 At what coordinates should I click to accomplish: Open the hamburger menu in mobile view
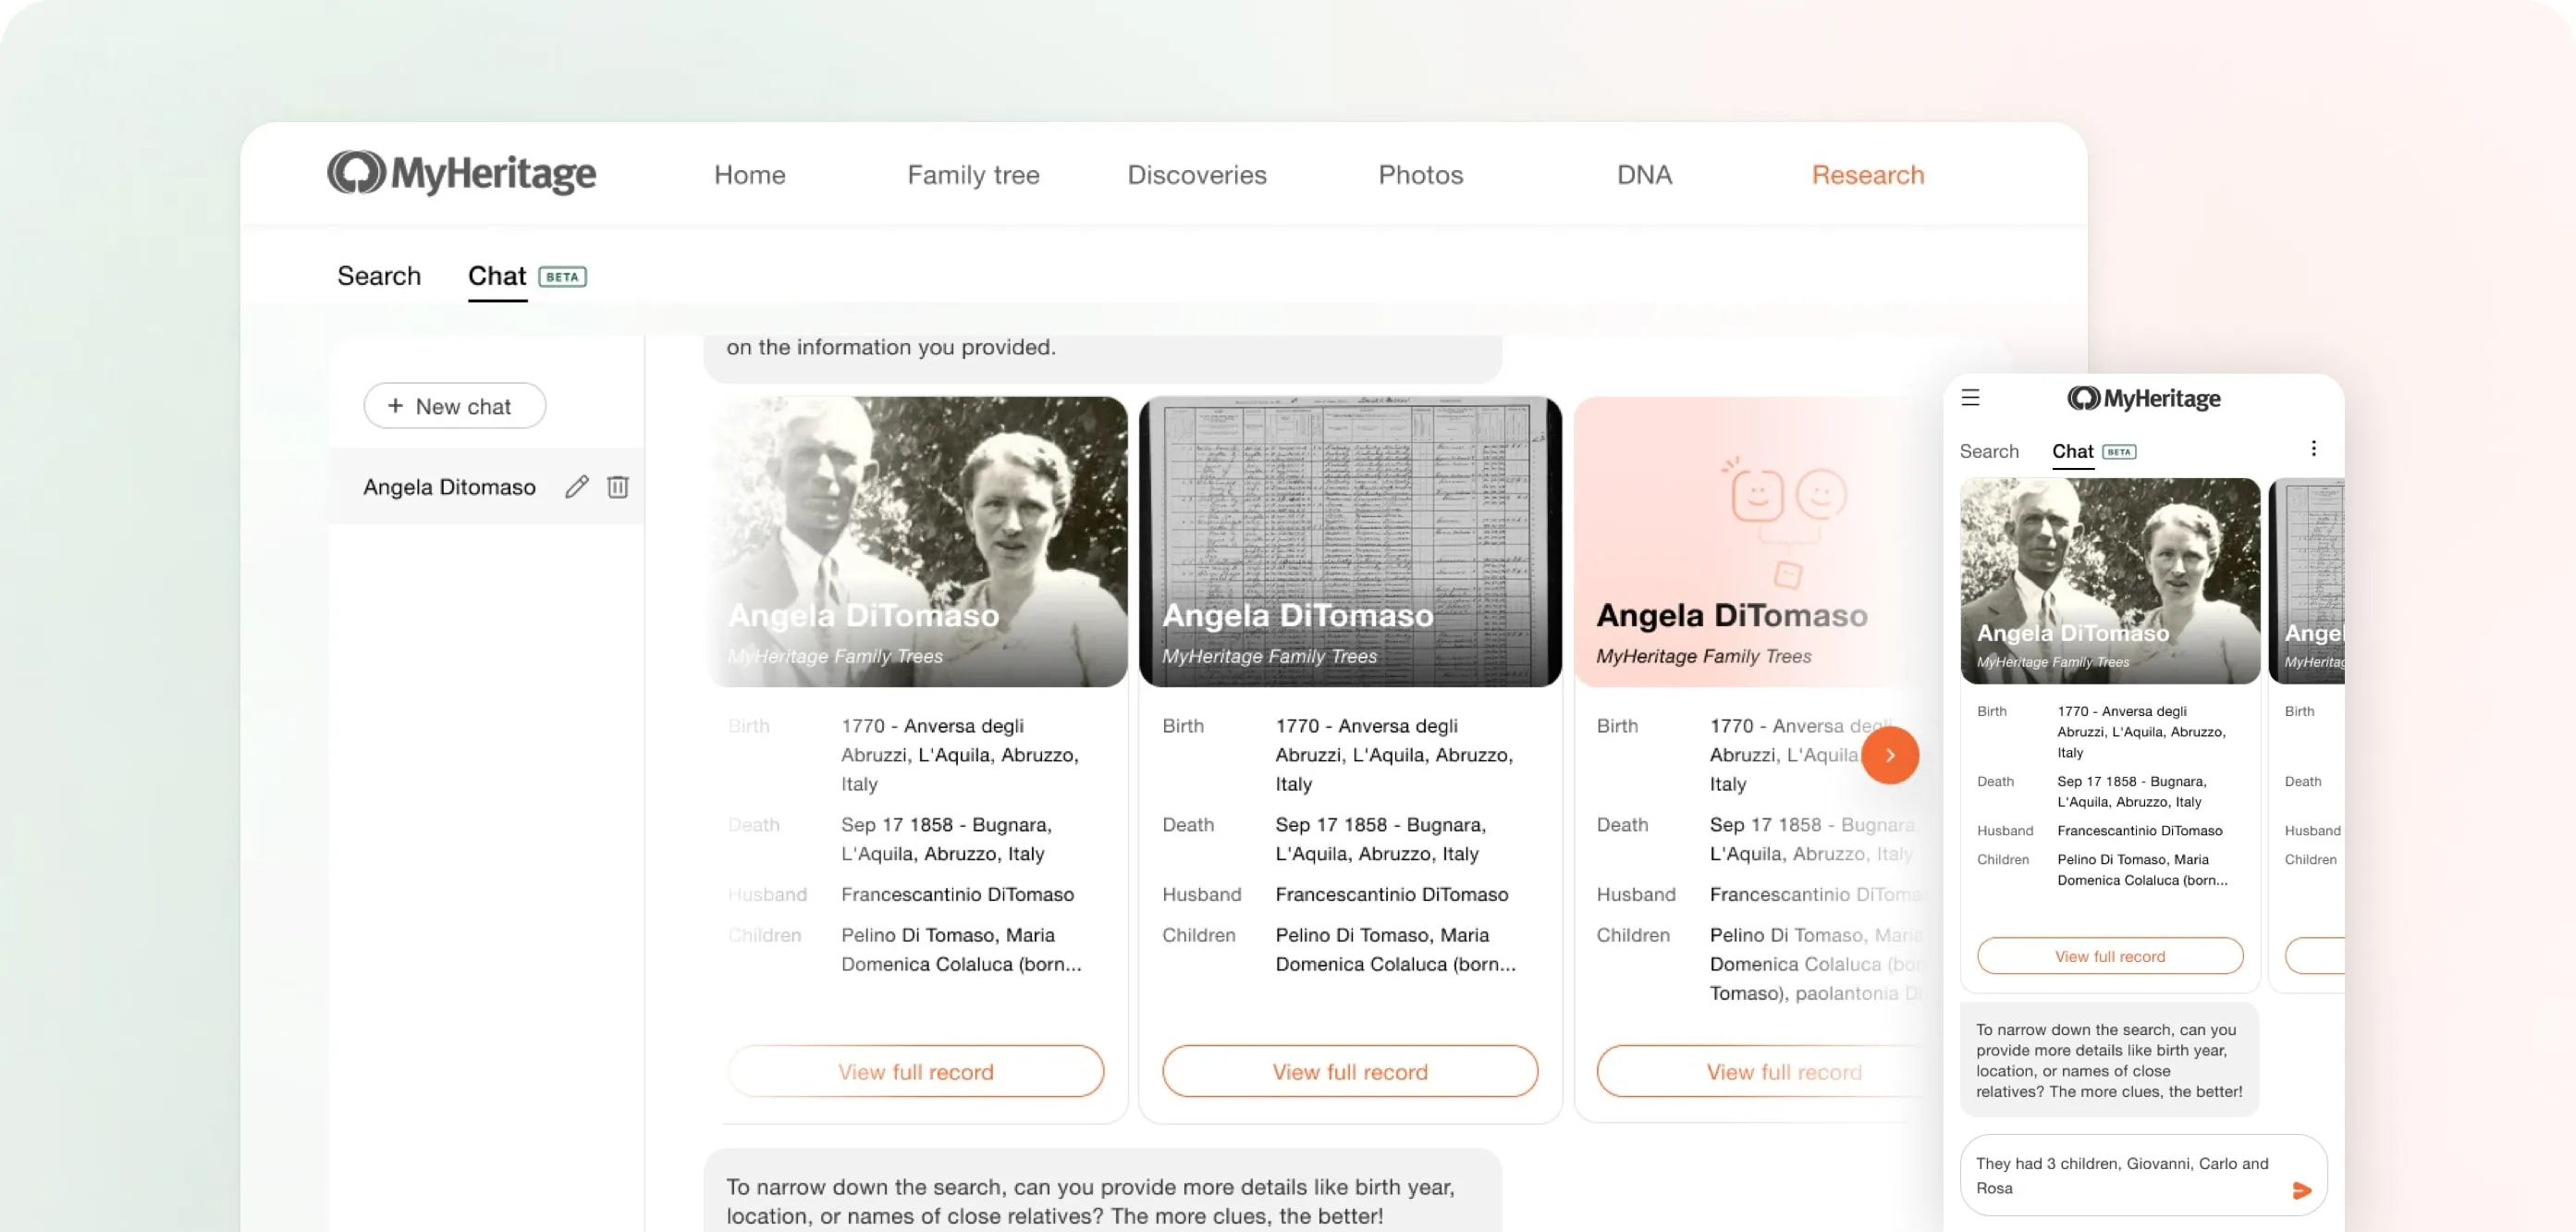[1970, 398]
